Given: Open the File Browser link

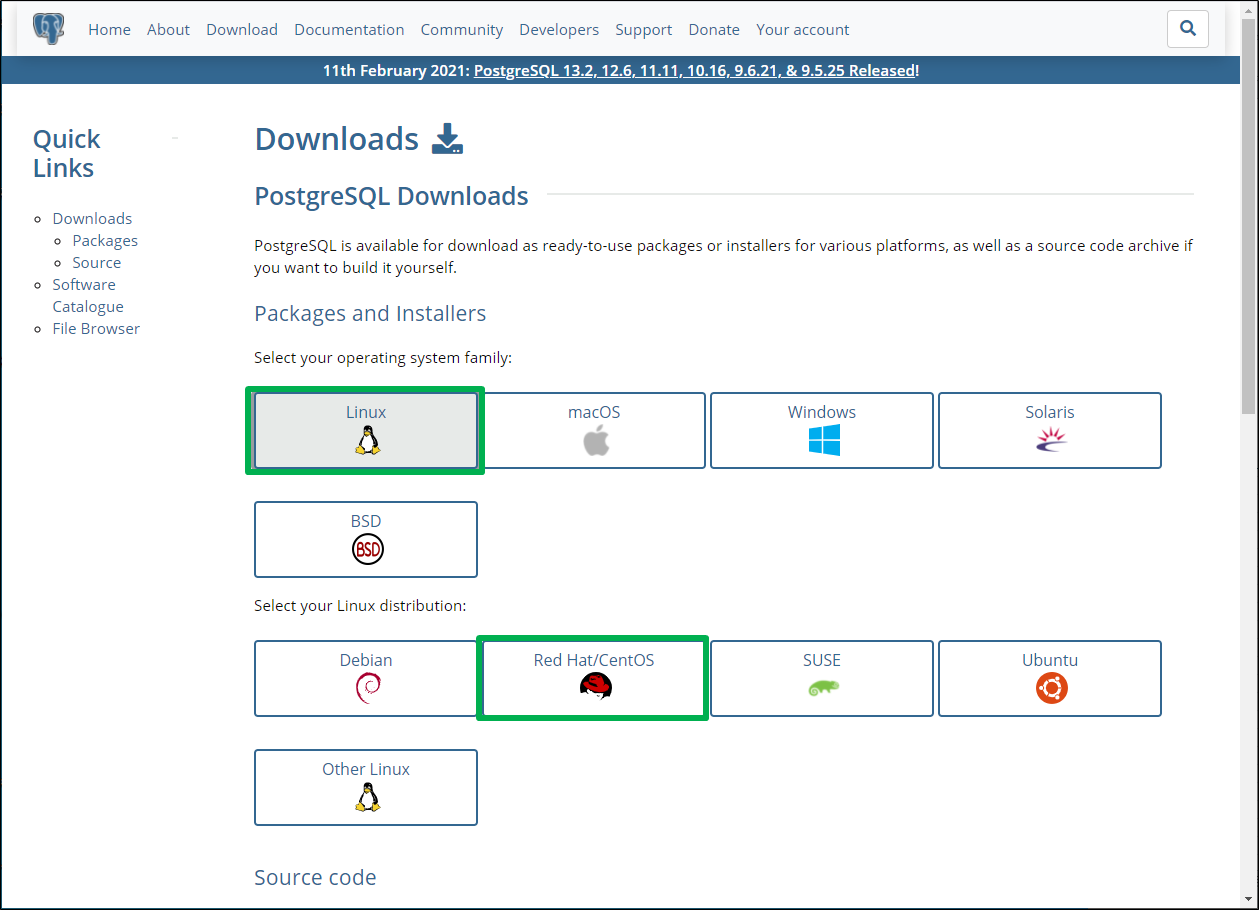Looking at the screenshot, I should click(96, 328).
